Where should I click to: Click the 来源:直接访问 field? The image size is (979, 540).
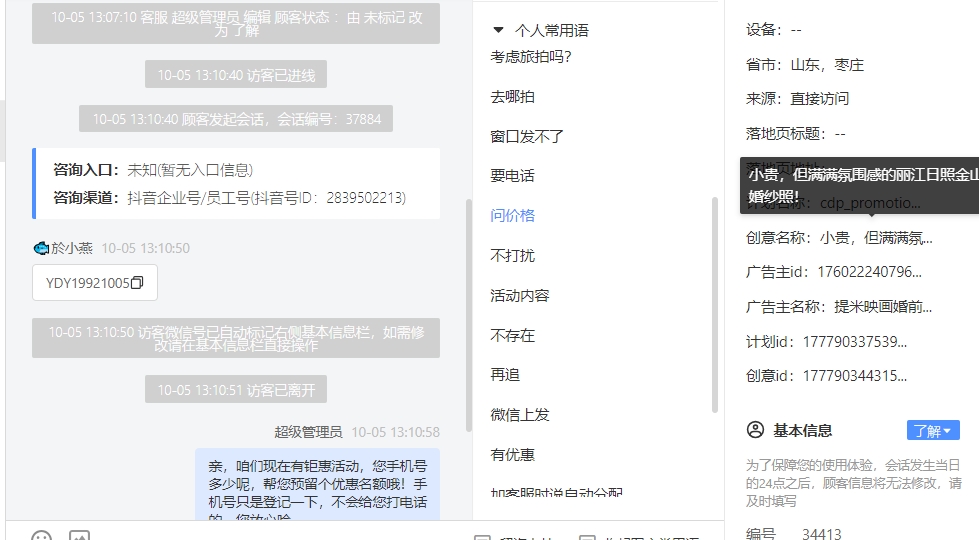click(x=797, y=99)
